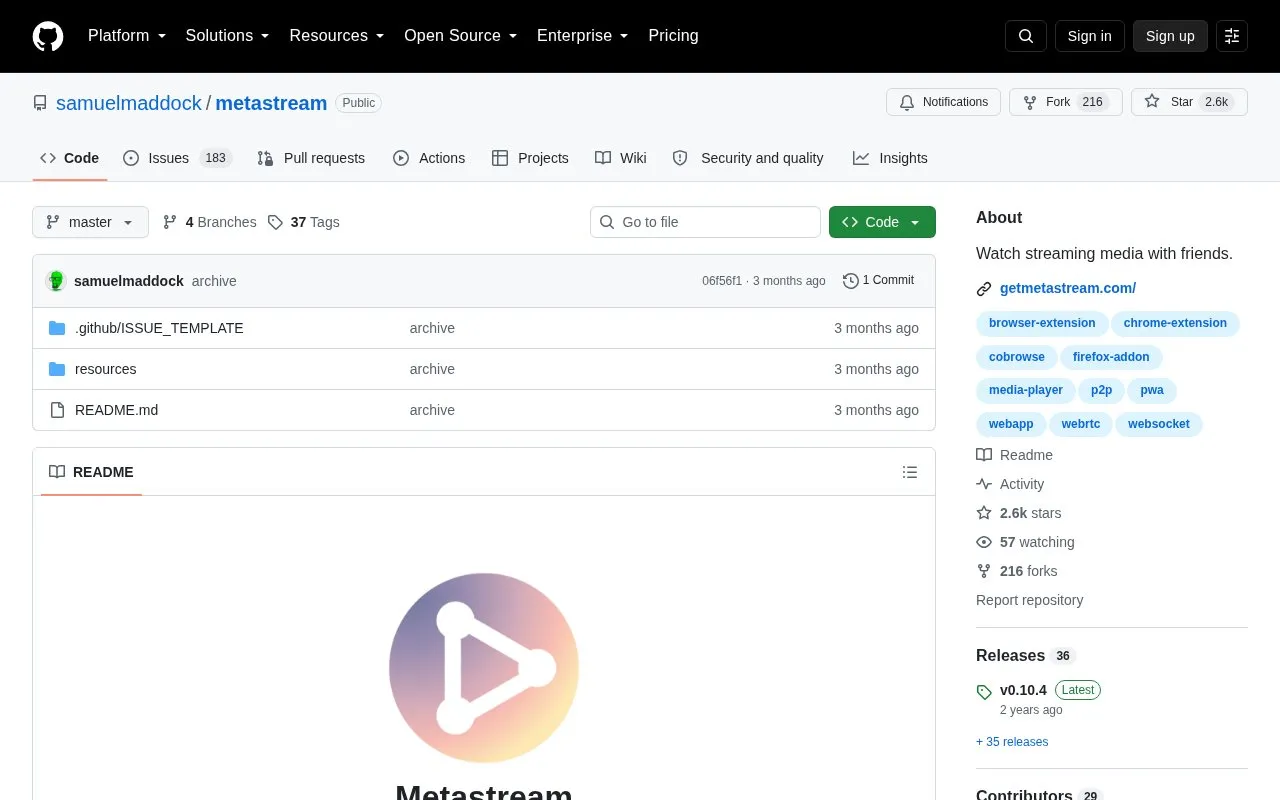Screen dimensions: 1280x800
Task: Expand the Resources menu
Action: pos(337,36)
